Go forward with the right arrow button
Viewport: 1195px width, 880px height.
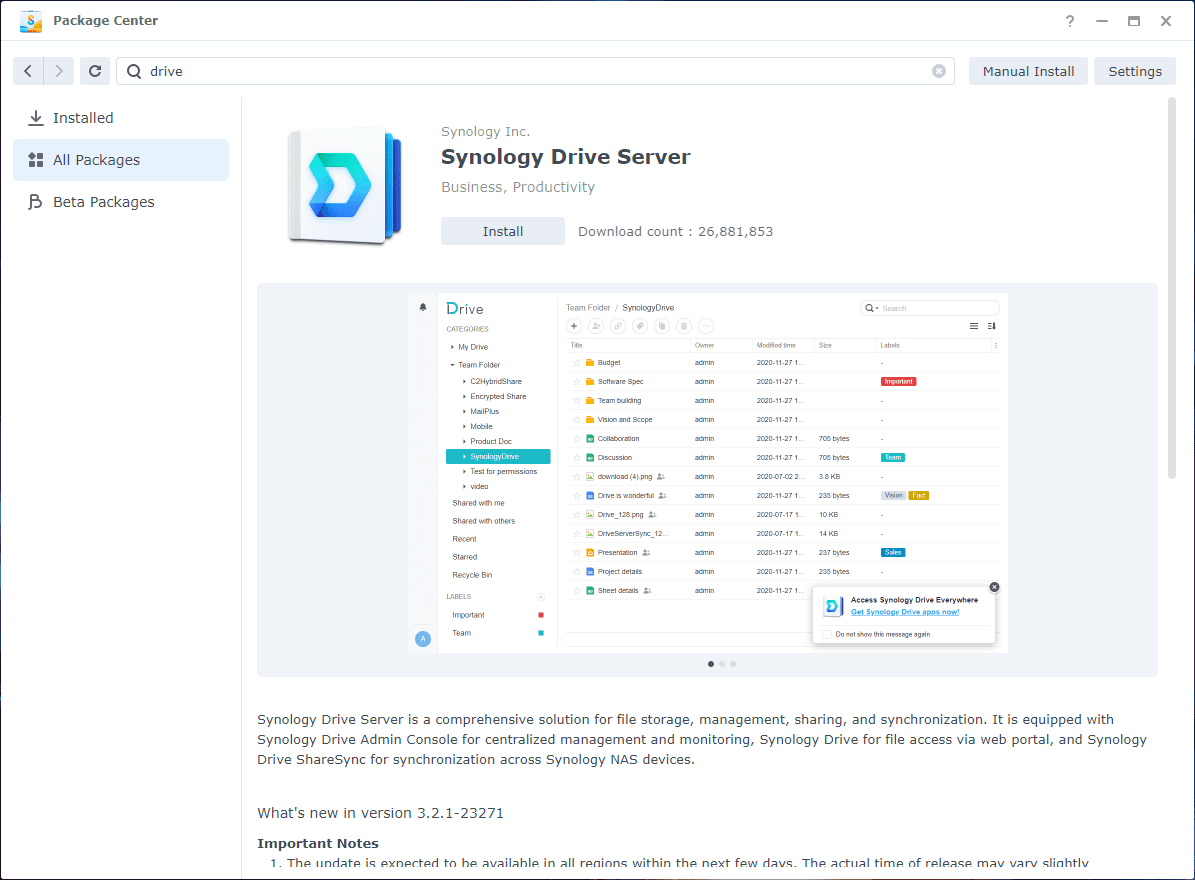coord(59,71)
